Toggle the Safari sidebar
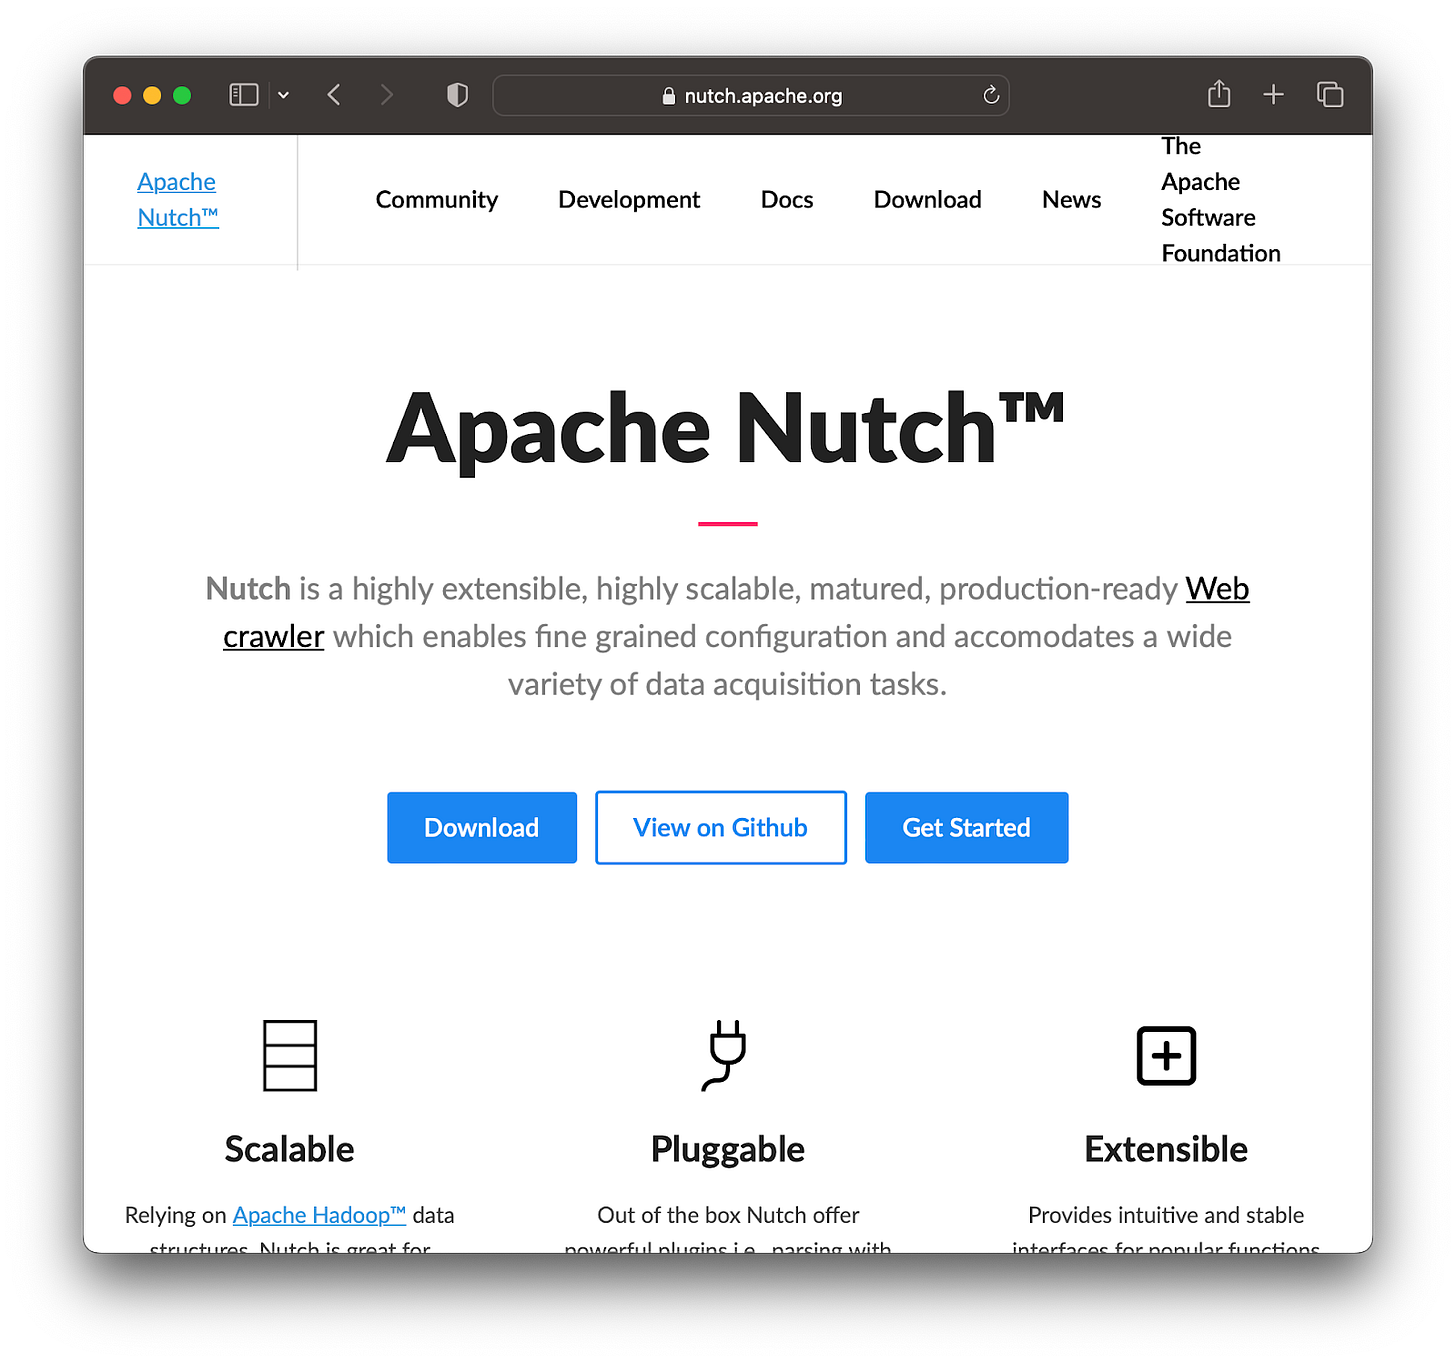The width and height of the screenshot is (1456, 1363). point(244,95)
